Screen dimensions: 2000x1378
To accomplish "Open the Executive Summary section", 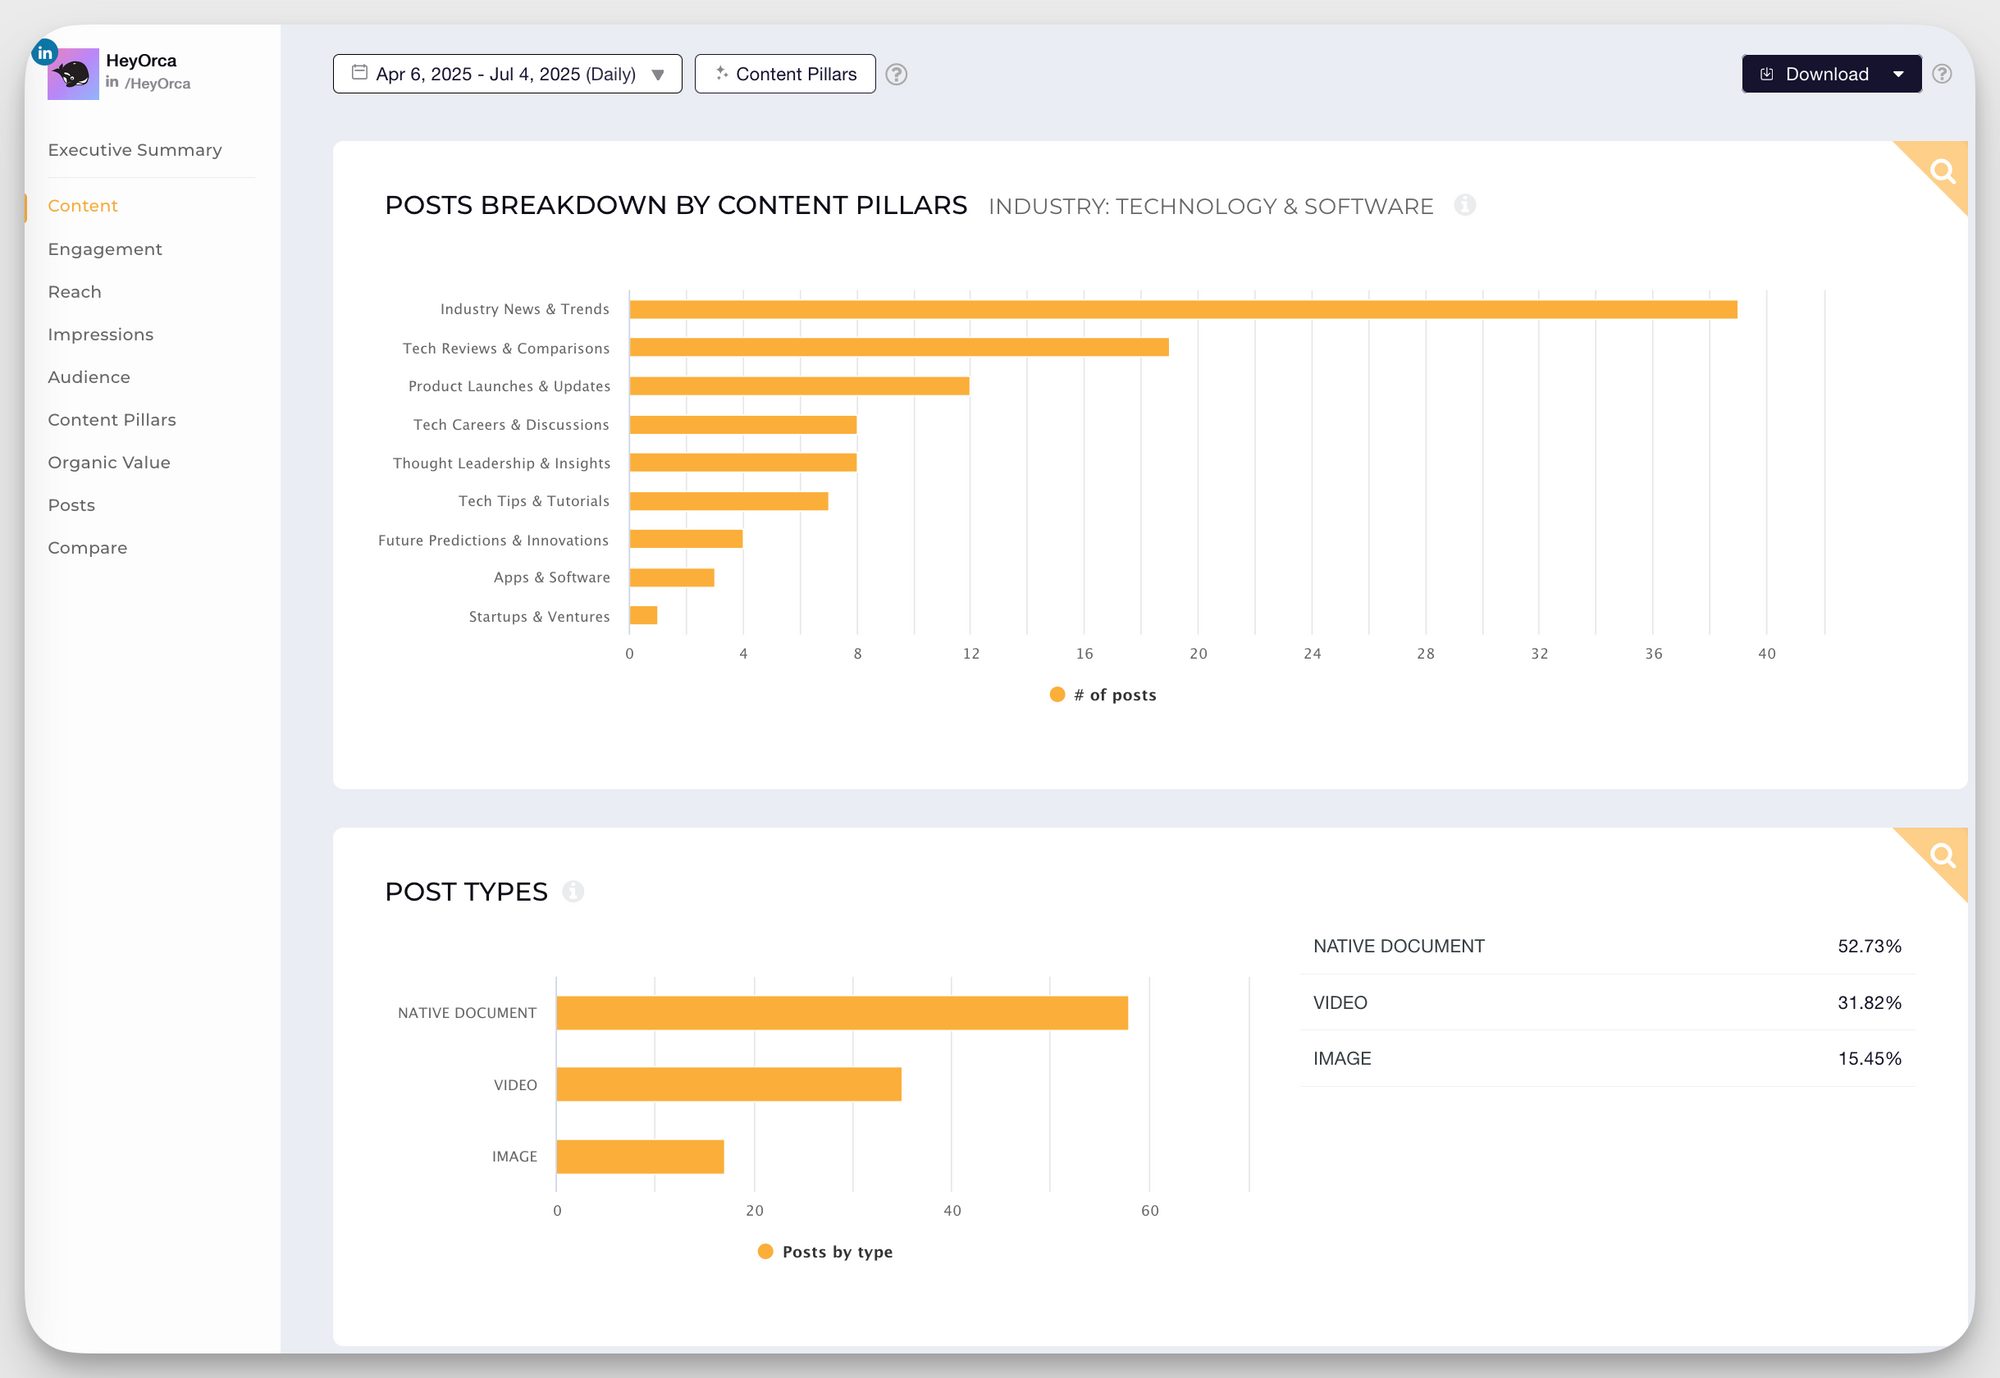I will coord(134,149).
